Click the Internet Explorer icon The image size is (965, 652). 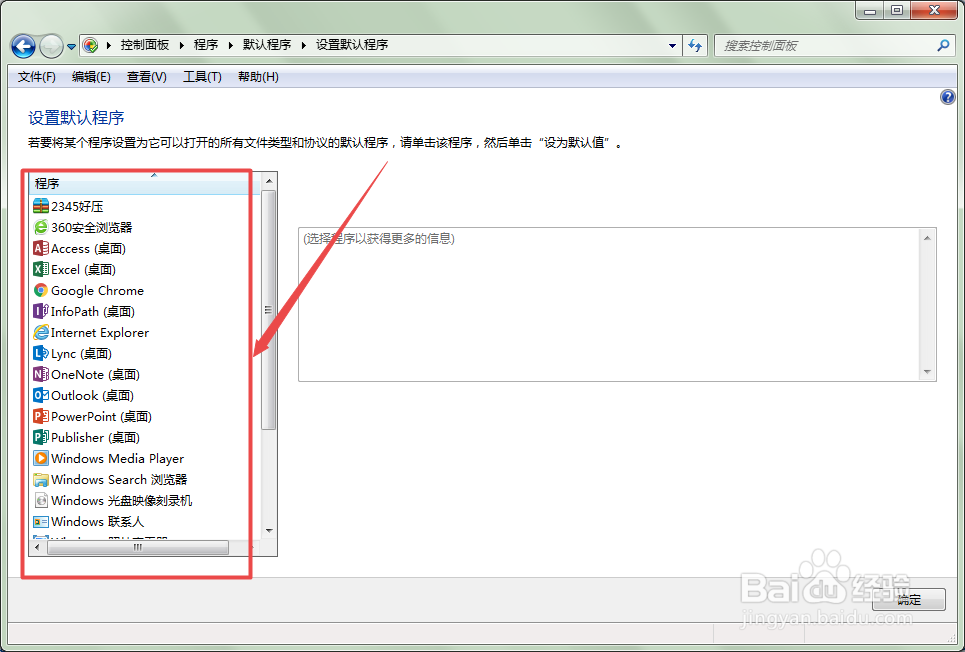[x=41, y=332]
